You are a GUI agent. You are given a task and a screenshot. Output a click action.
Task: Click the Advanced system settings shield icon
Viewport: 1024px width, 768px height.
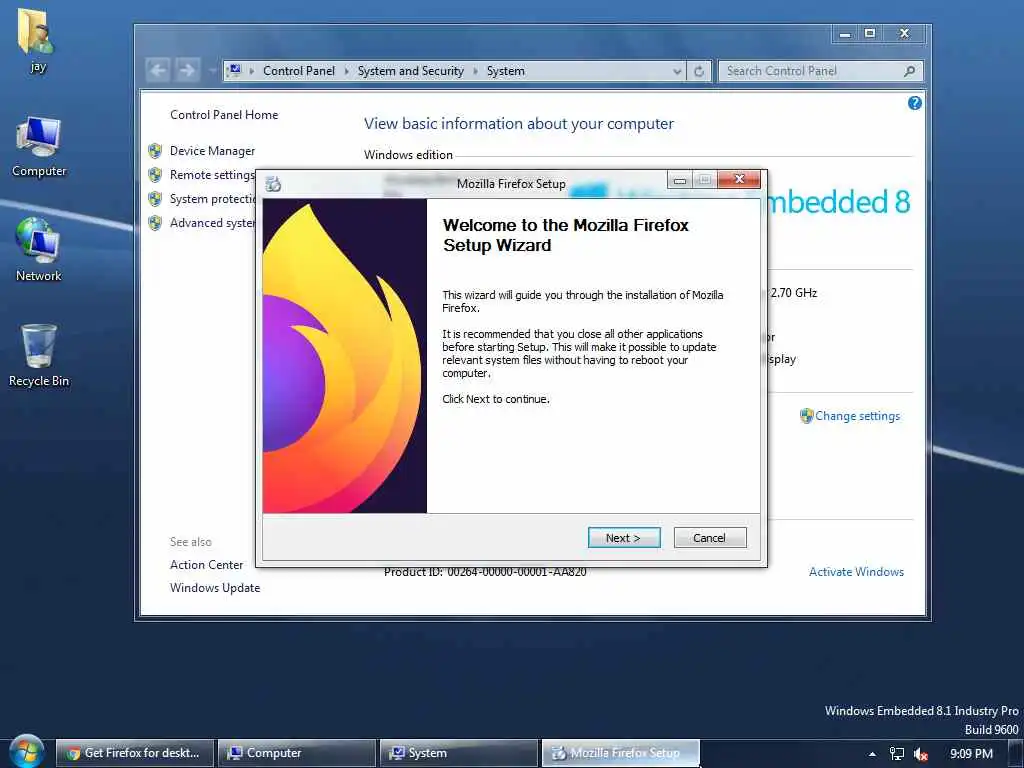coord(155,223)
